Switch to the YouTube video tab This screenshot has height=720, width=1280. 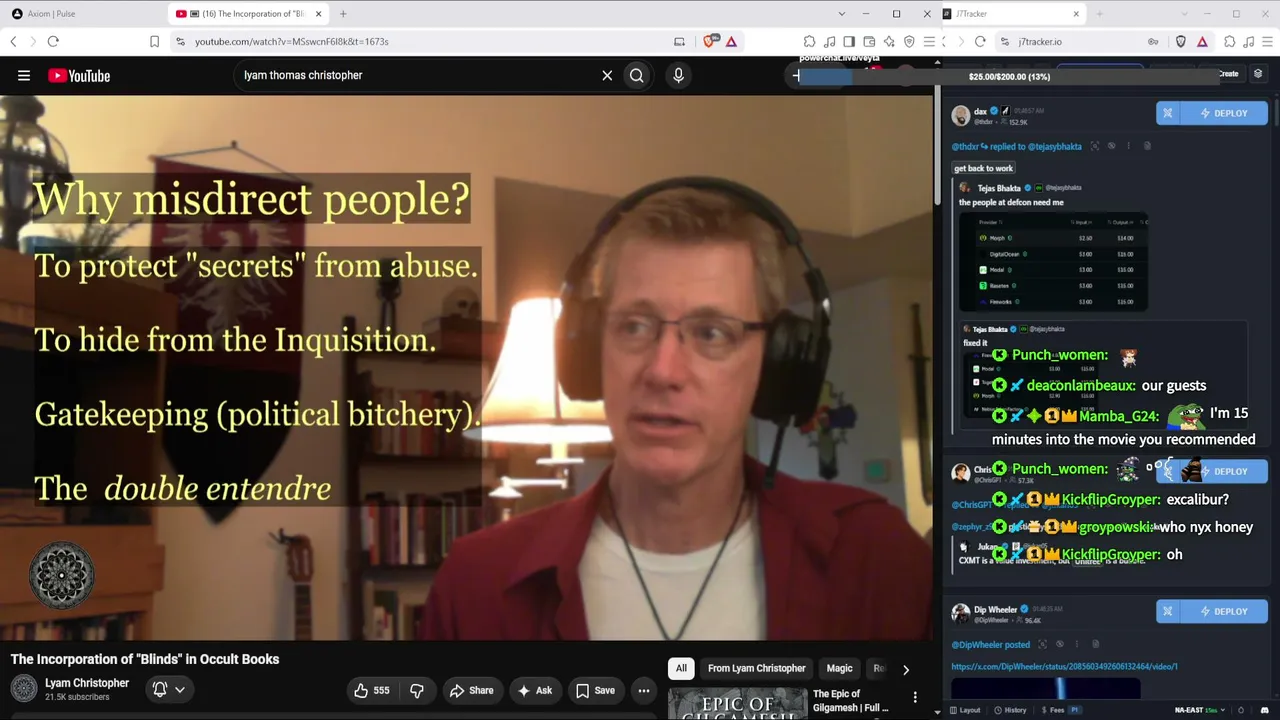click(x=248, y=14)
